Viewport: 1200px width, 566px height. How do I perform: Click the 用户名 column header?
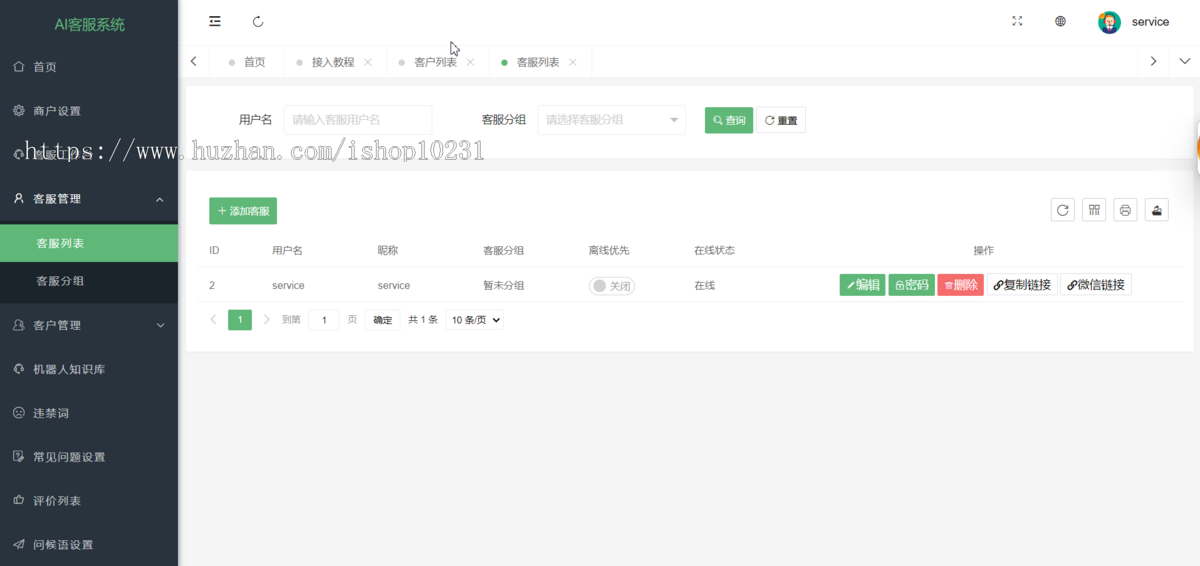tap(287, 250)
